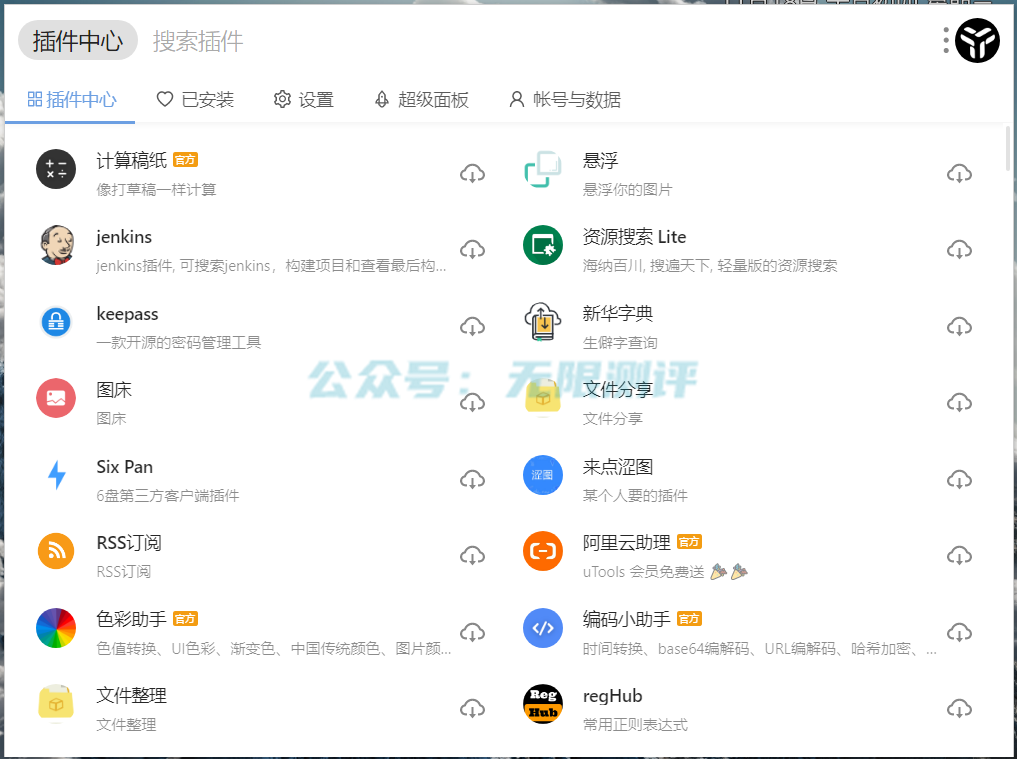The width and height of the screenshot is (1017, 759).
Task: Download the 文件整理 plugin
Action: coord(472,708)
